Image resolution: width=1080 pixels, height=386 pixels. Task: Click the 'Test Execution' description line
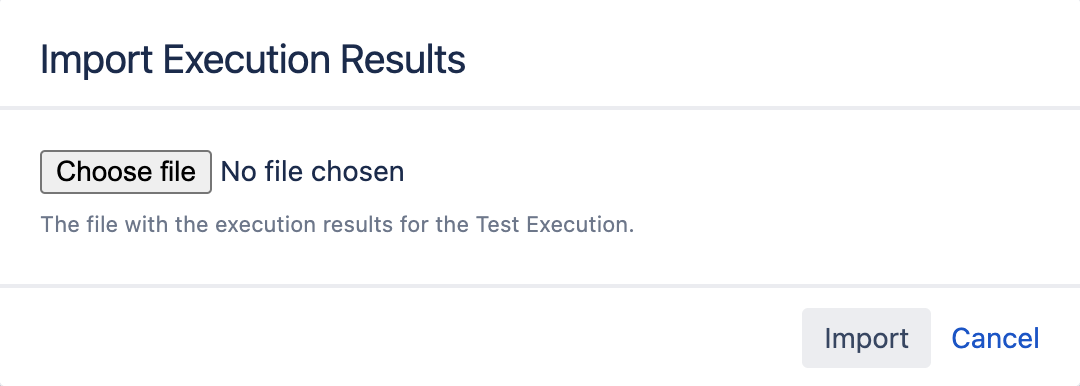(337, 225)
